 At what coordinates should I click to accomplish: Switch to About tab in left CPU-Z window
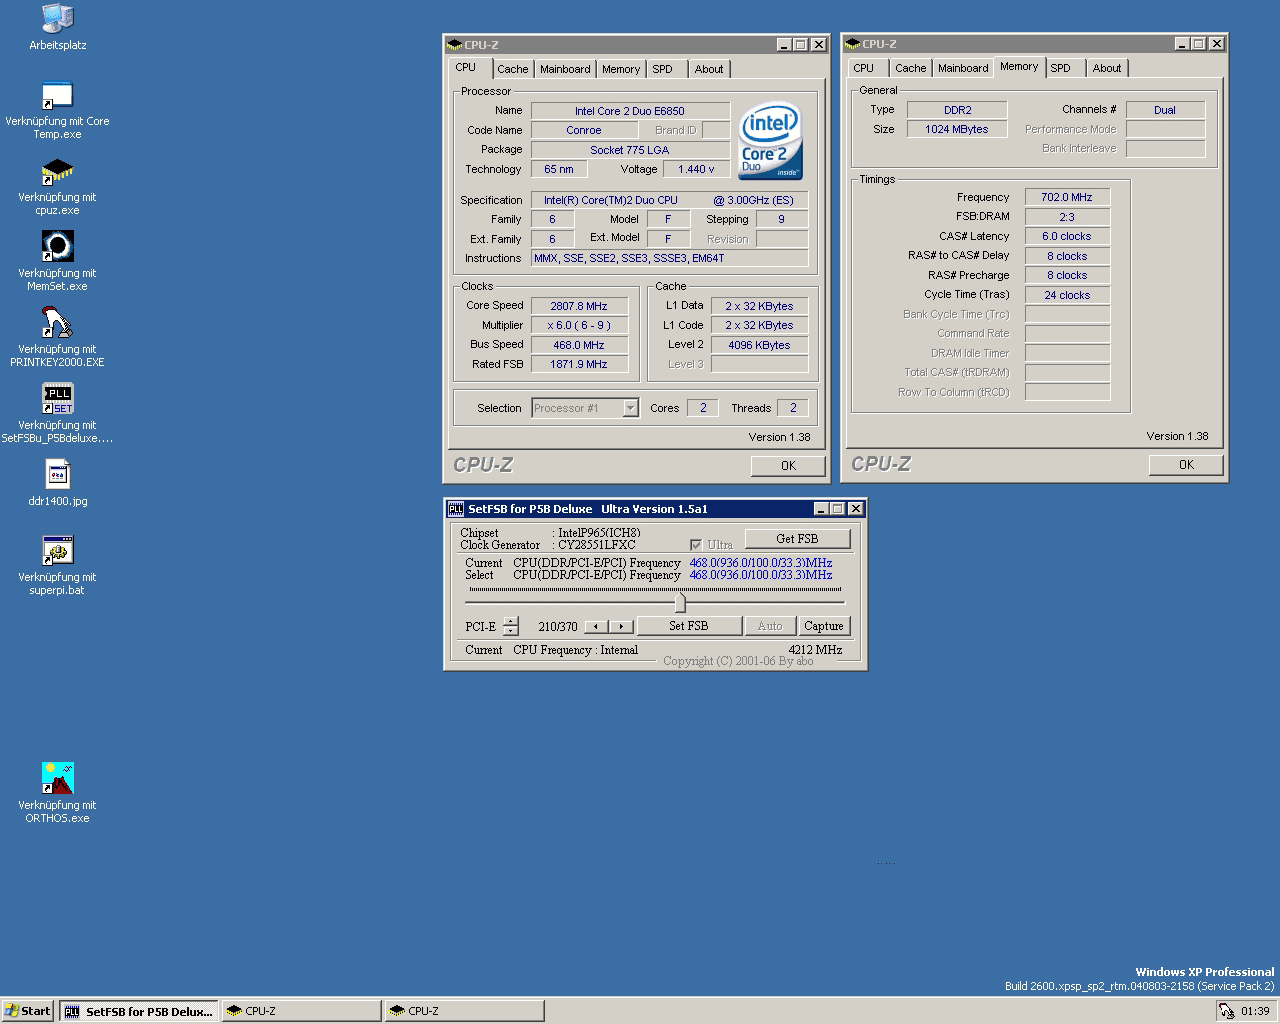tap(709, 69)
